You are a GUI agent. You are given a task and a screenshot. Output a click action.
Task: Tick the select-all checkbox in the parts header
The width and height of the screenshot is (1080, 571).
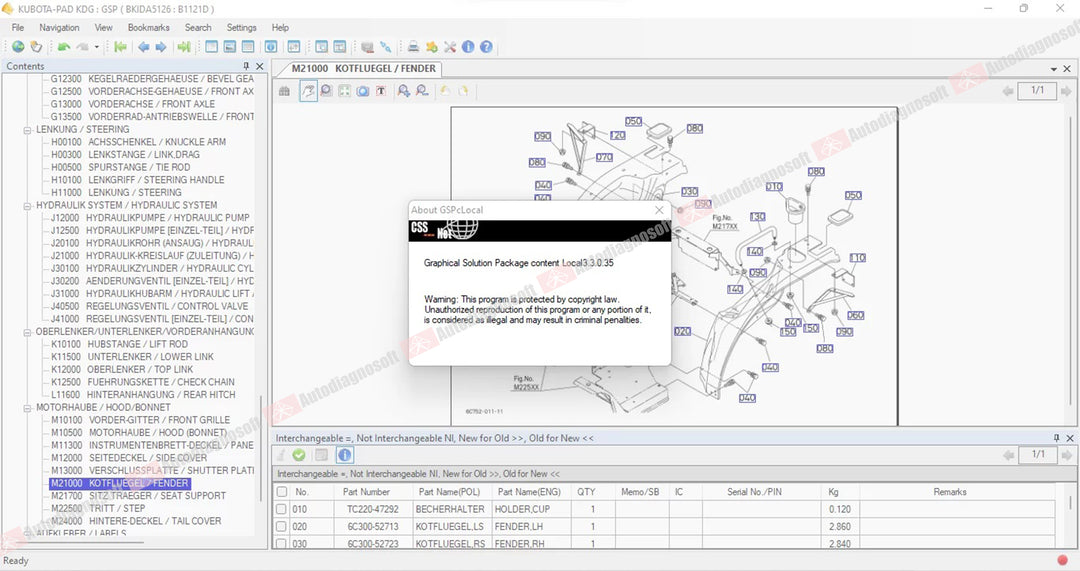pos(282,492)
